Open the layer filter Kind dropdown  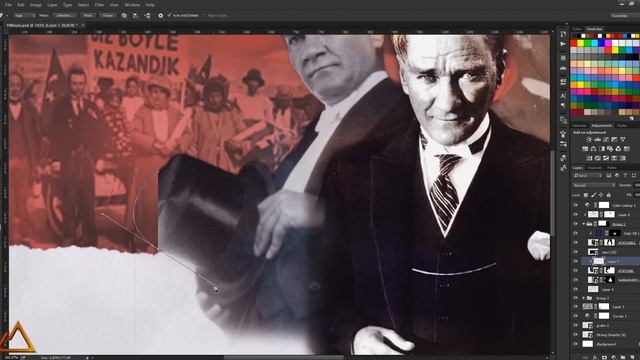pos(588,175)
